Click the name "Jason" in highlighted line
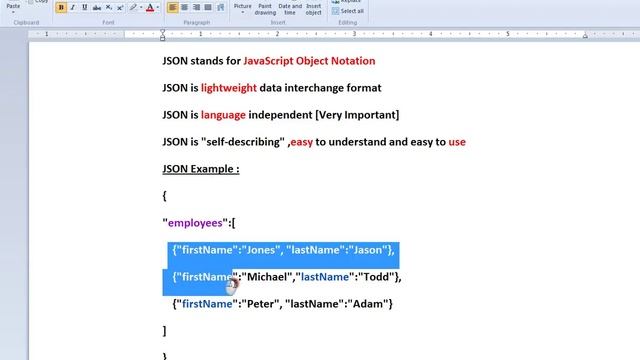This screenshot has width=640, height=360. coord(368,250)
